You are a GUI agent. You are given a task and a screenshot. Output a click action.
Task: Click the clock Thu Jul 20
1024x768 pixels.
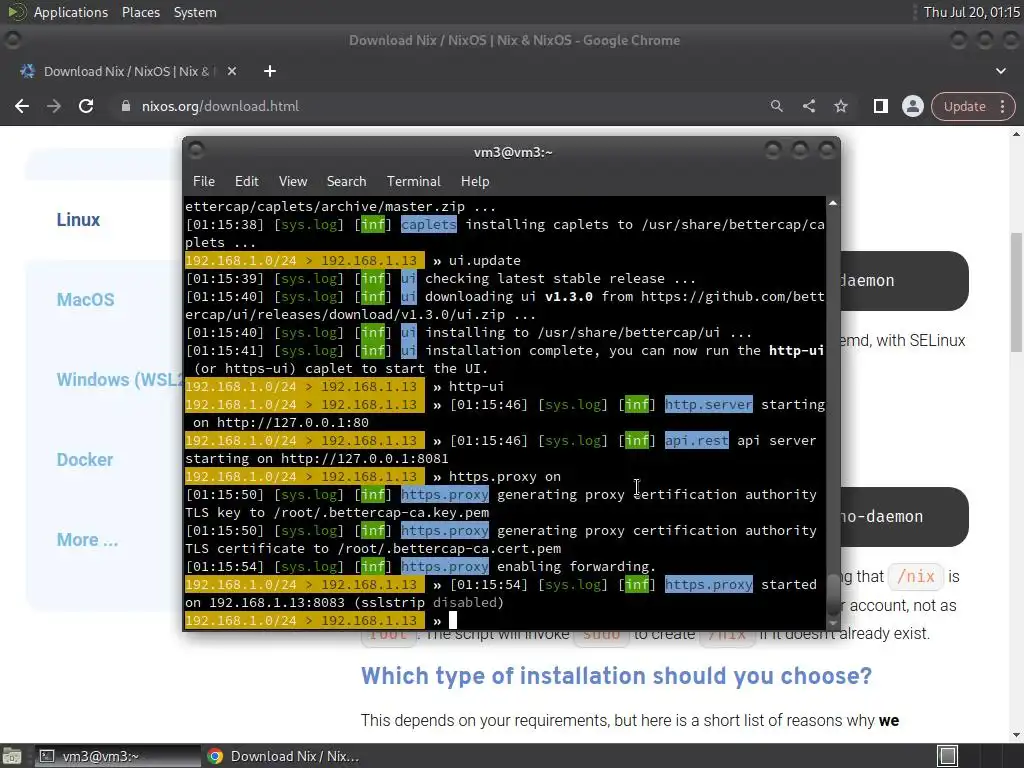coord(972,12)
